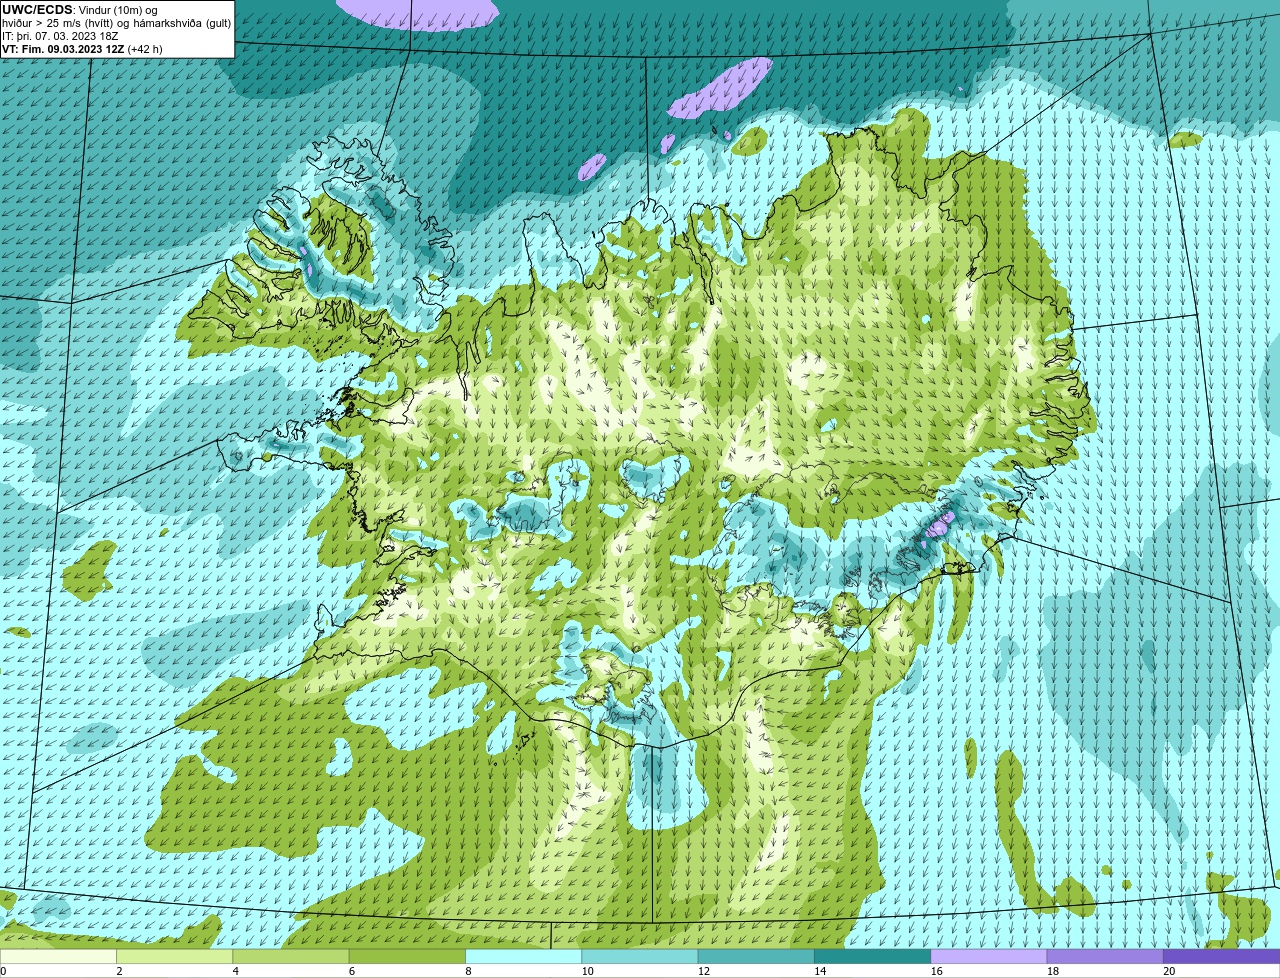The width and height of the screenshot is (1280, 978).
Task: Click the "hámarkshviða (gult)" text
Action: tap(182, 23)
